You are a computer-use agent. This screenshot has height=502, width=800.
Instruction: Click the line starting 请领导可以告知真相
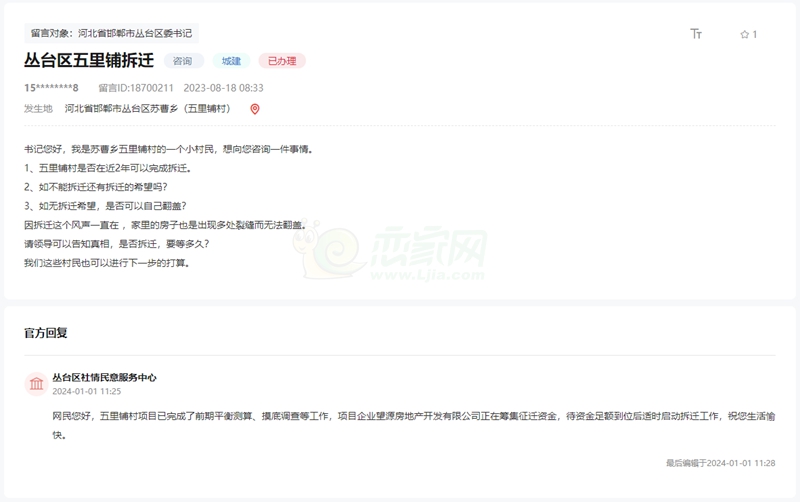click(x=116, y=243)
